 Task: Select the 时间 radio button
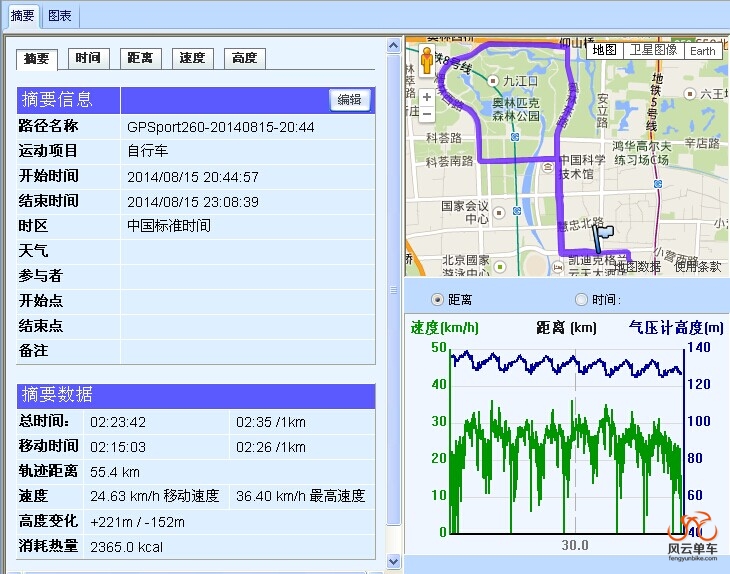coord(581,300)
